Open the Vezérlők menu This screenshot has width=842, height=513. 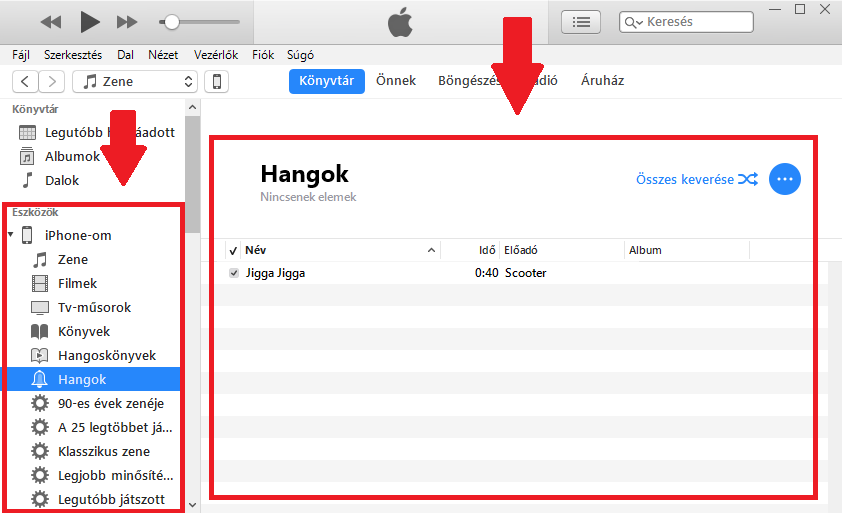point(216,55)
